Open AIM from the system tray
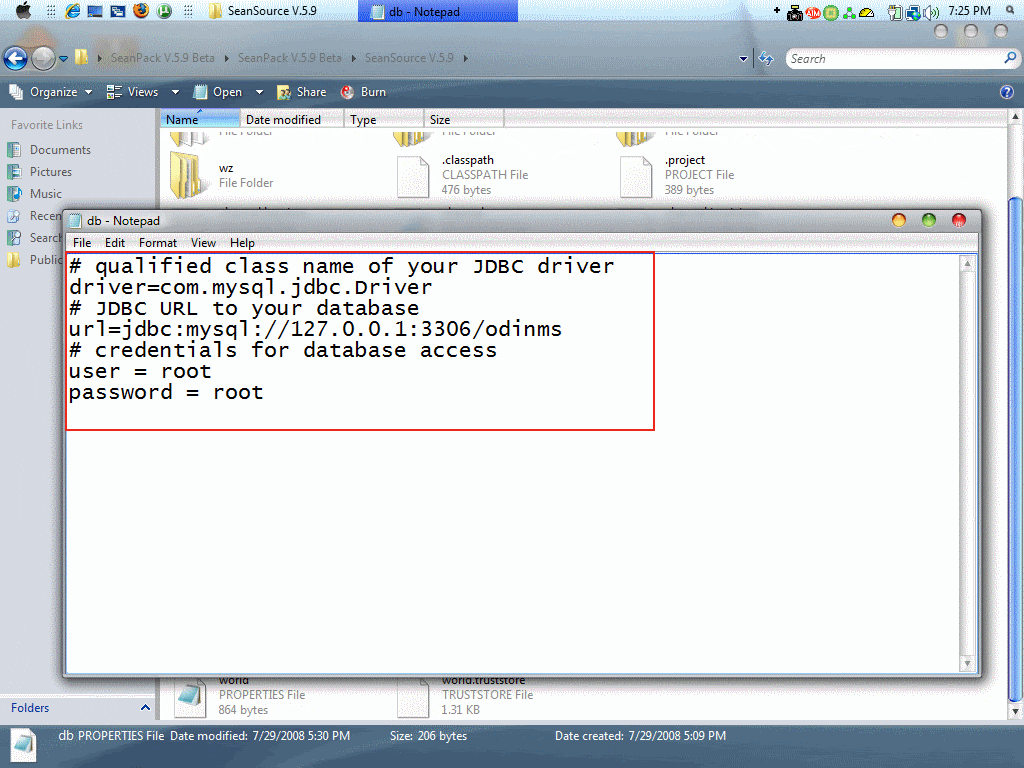Image resolution: width=1024 pixels, height=768 pixels. point(813,12)
